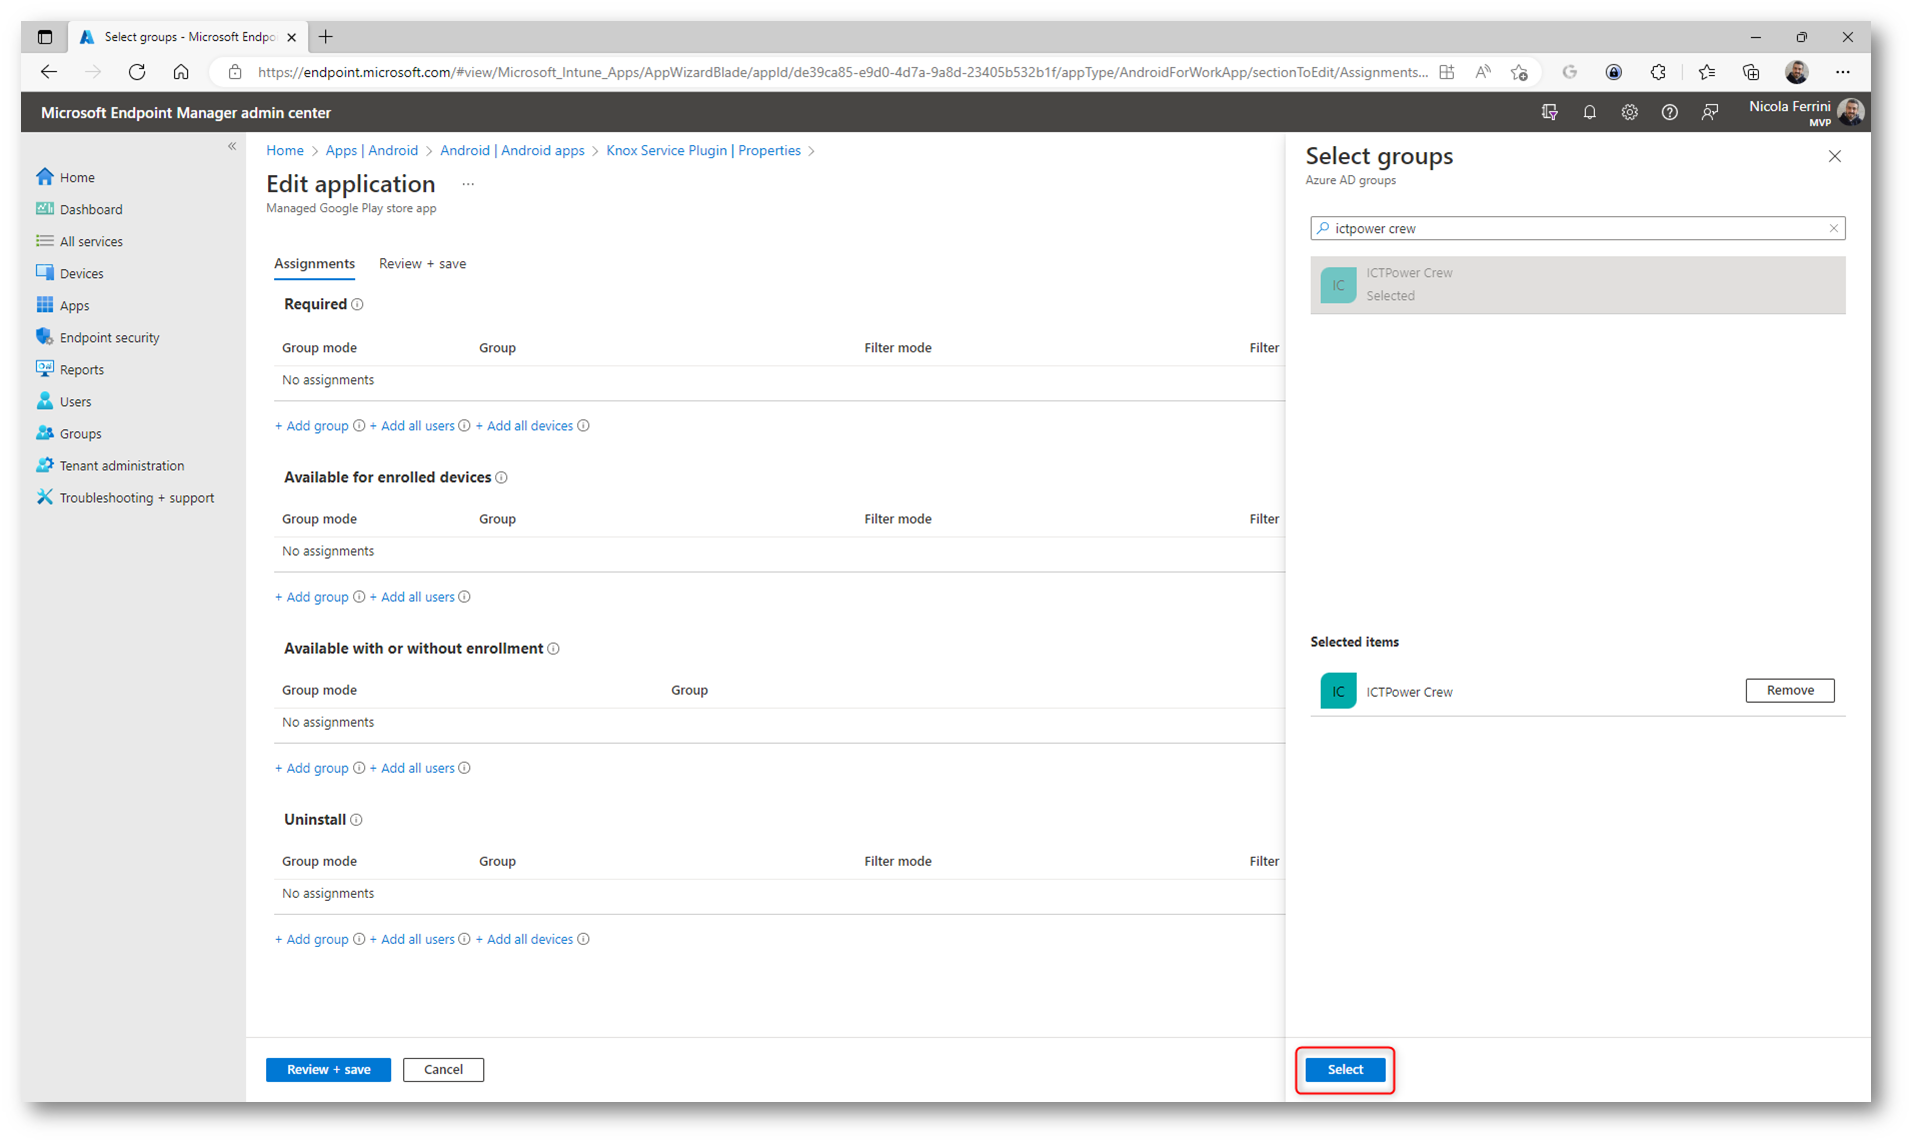Add all users under Available with or without enrollment
Viewport: 1913px width, 1144px height.
point(412,768)
